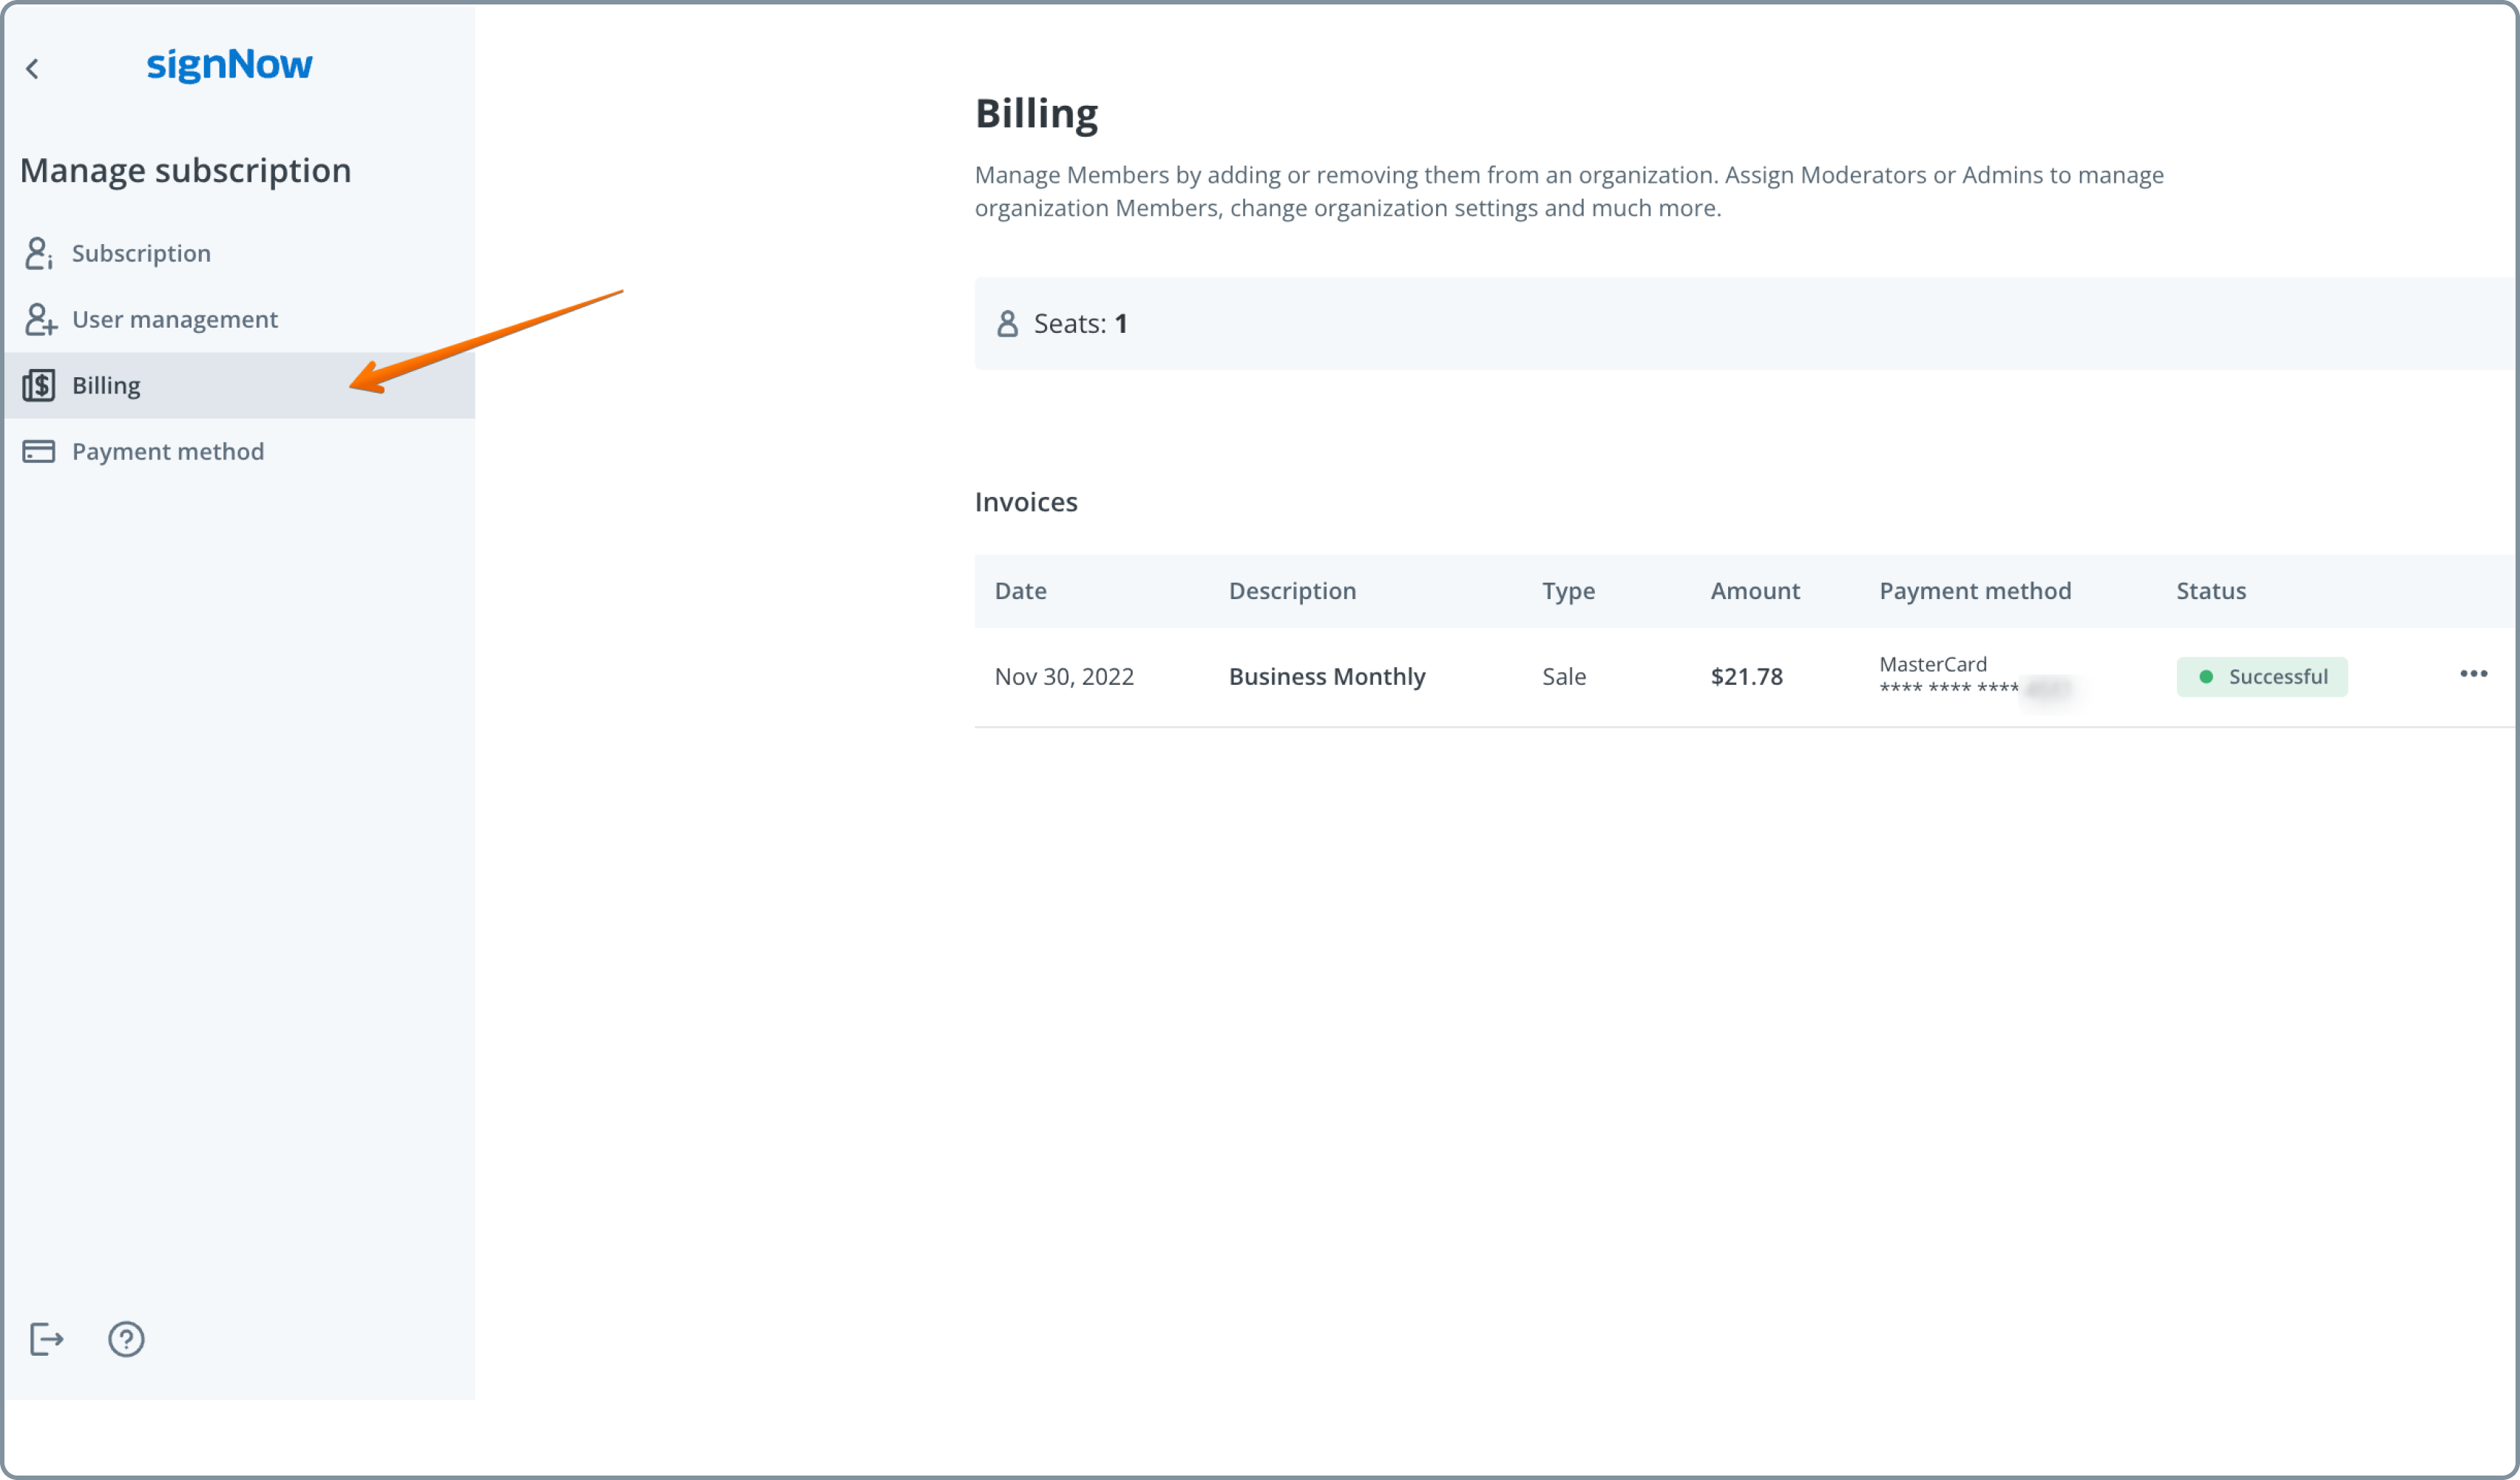Click the Successful status badge

coord(2261,677)
